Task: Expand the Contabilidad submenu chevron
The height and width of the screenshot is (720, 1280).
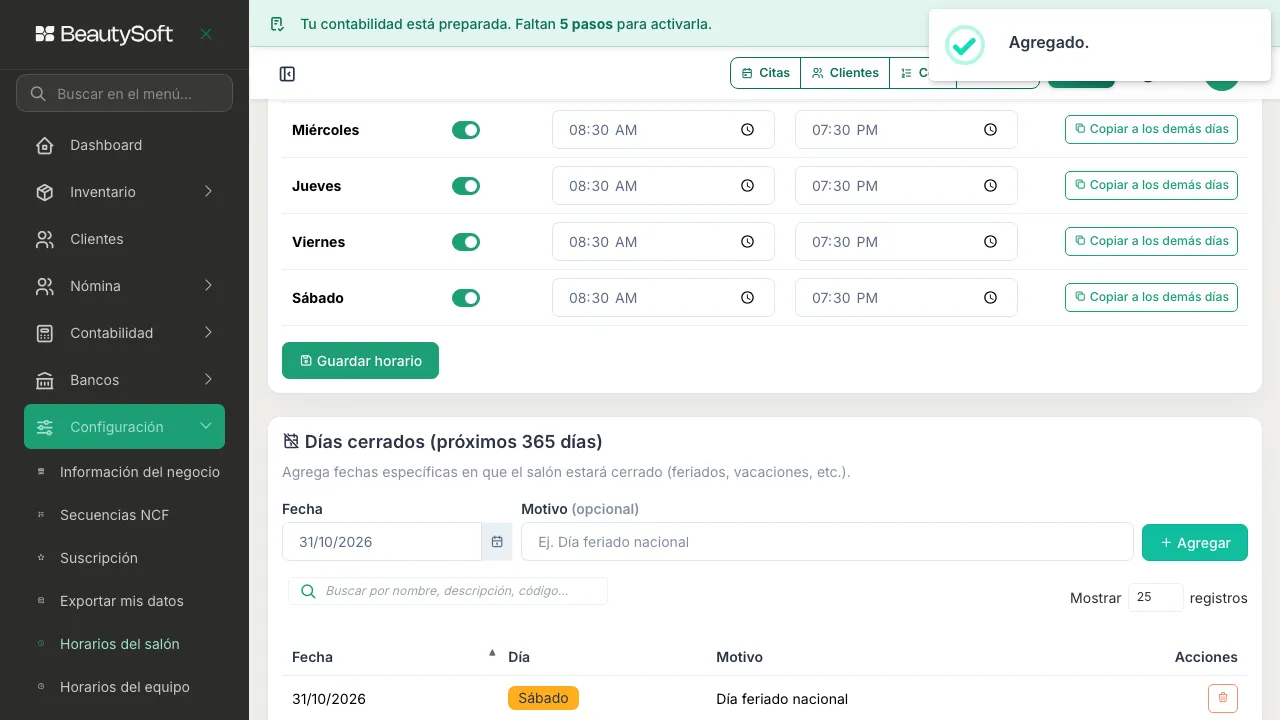Action: coord(208,332)
